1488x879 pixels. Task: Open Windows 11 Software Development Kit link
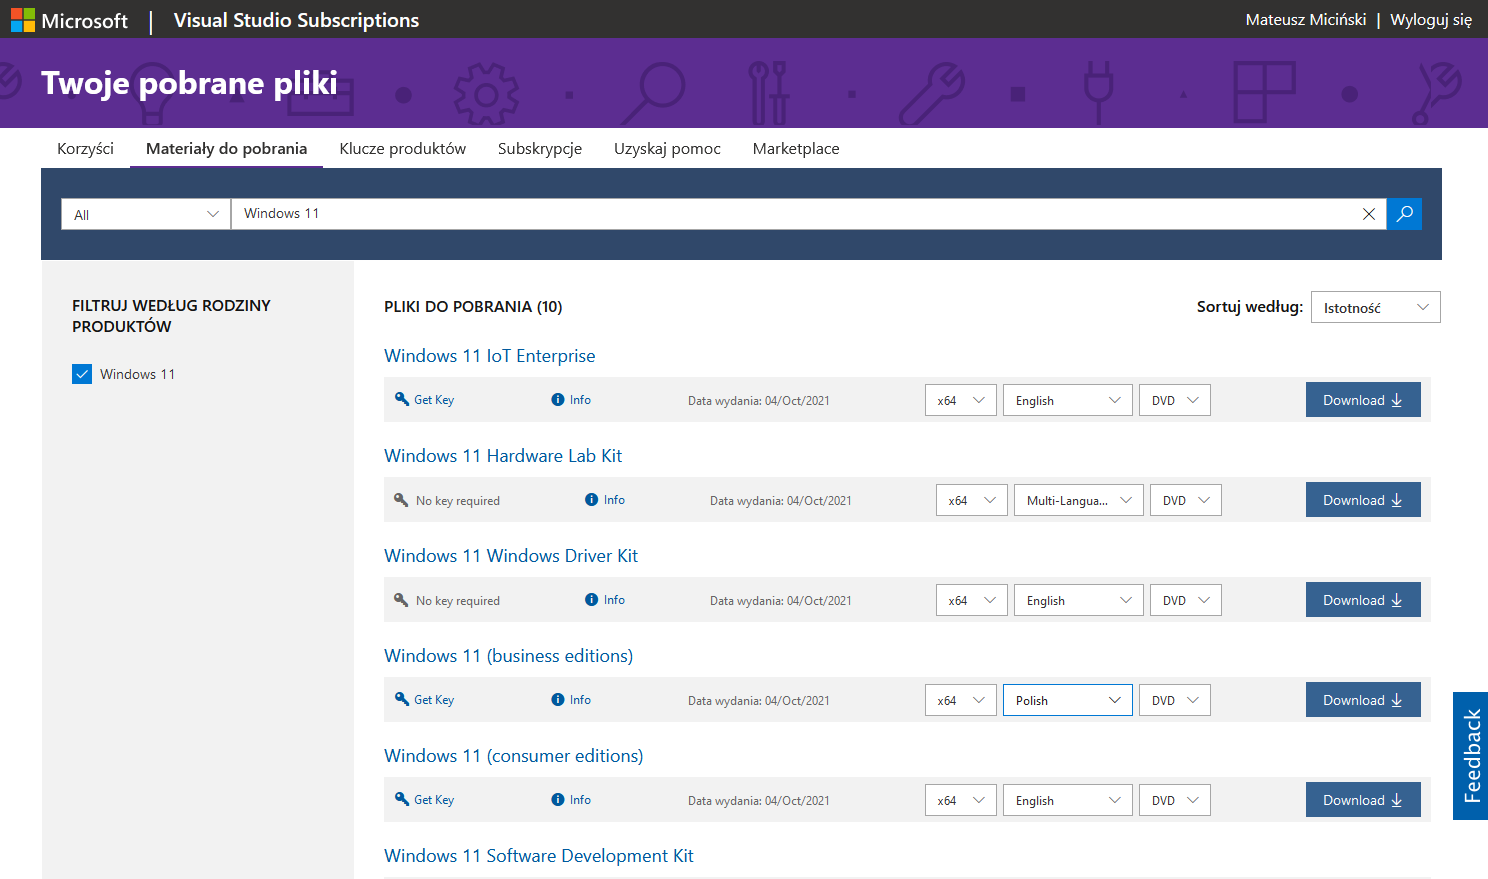click(x=538, y=856)
